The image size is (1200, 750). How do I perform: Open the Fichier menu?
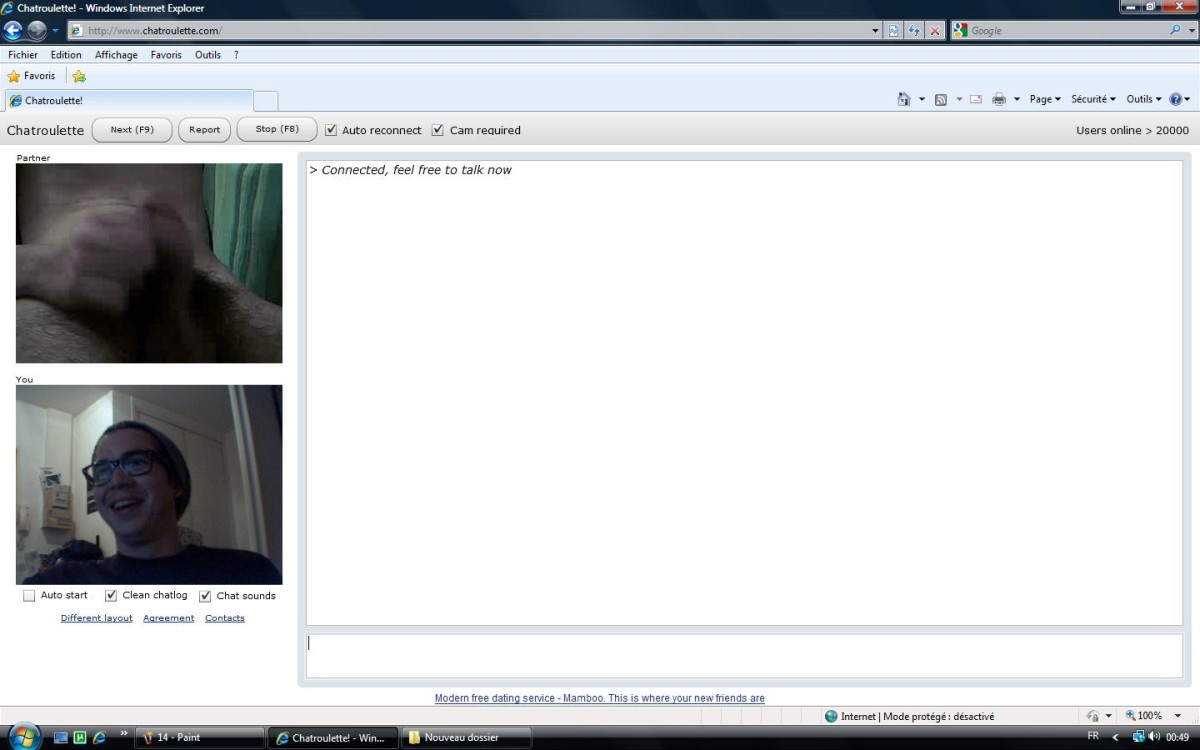23,55
